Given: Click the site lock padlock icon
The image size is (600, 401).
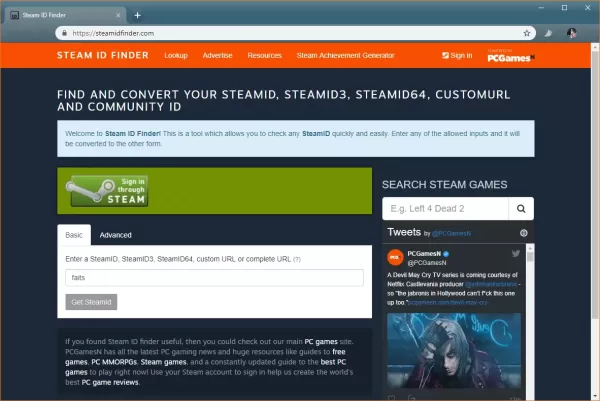Looking at the screenshot, I should pos(64,33).
